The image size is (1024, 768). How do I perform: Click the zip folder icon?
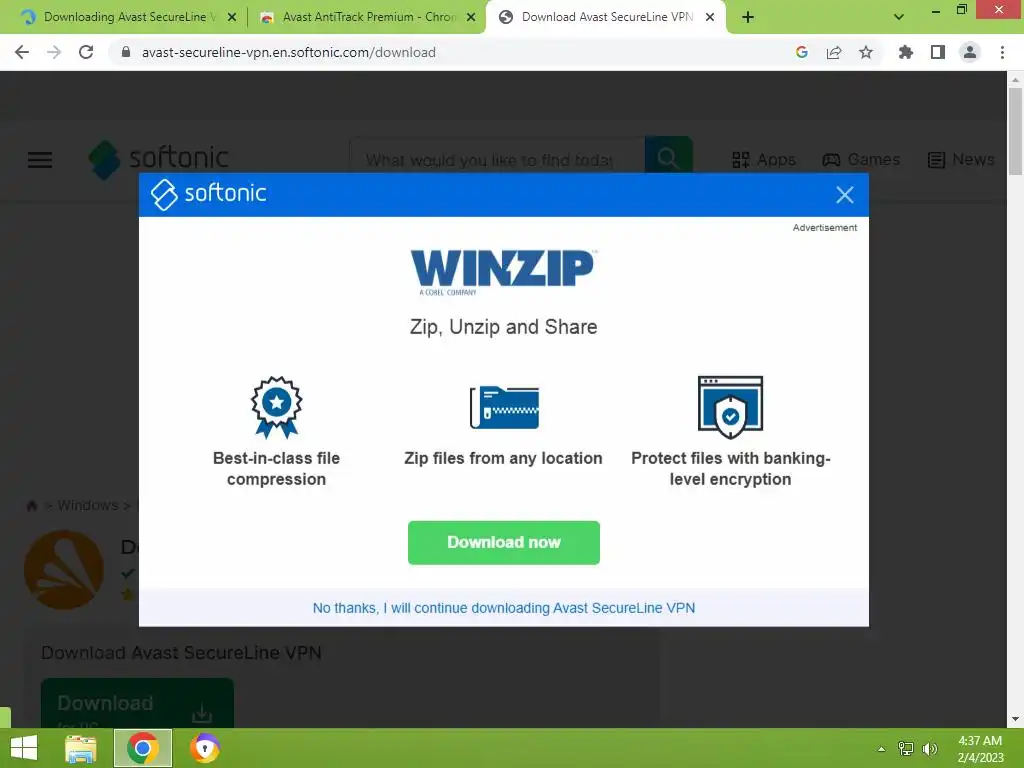[504, 407]
